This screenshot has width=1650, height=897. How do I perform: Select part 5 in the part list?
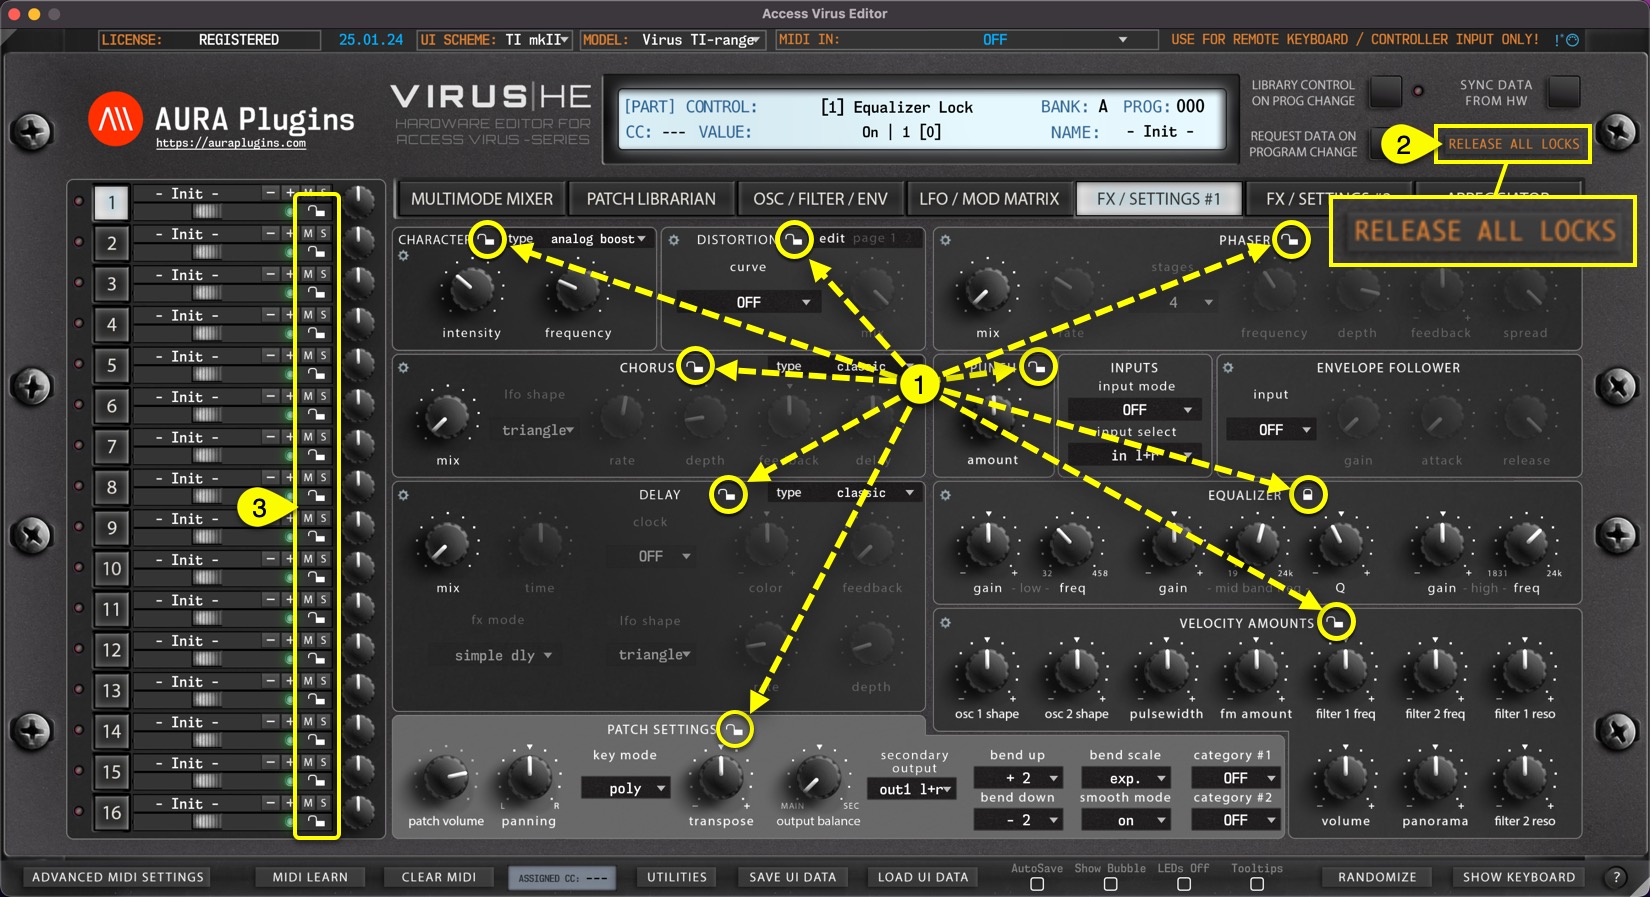click(112, 365)
